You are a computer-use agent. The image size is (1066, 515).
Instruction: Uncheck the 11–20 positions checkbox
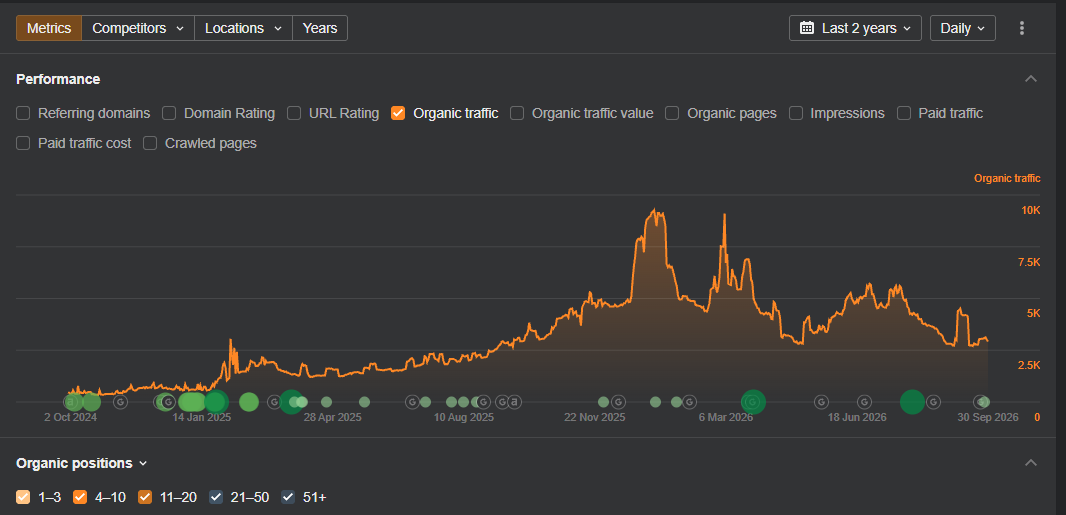pos(145,497)
